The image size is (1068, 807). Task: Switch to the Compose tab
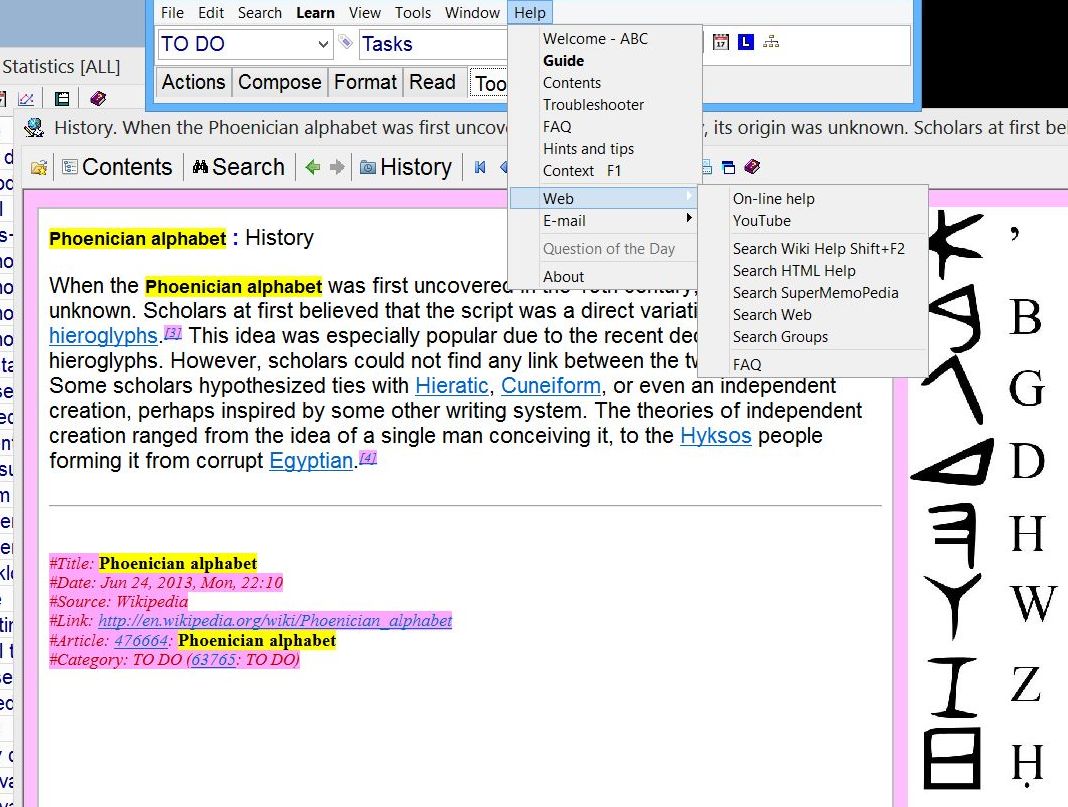pos(279,82)
